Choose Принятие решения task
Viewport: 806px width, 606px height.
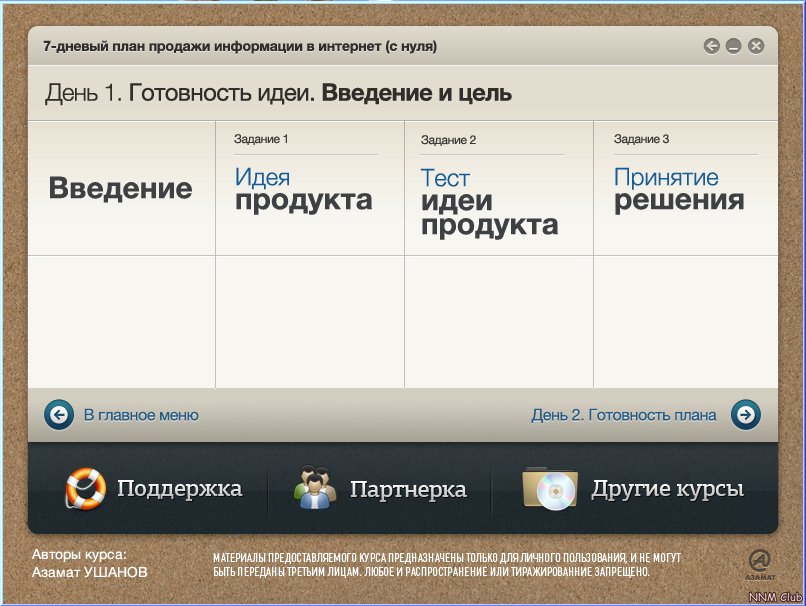(x=679, y=189)
